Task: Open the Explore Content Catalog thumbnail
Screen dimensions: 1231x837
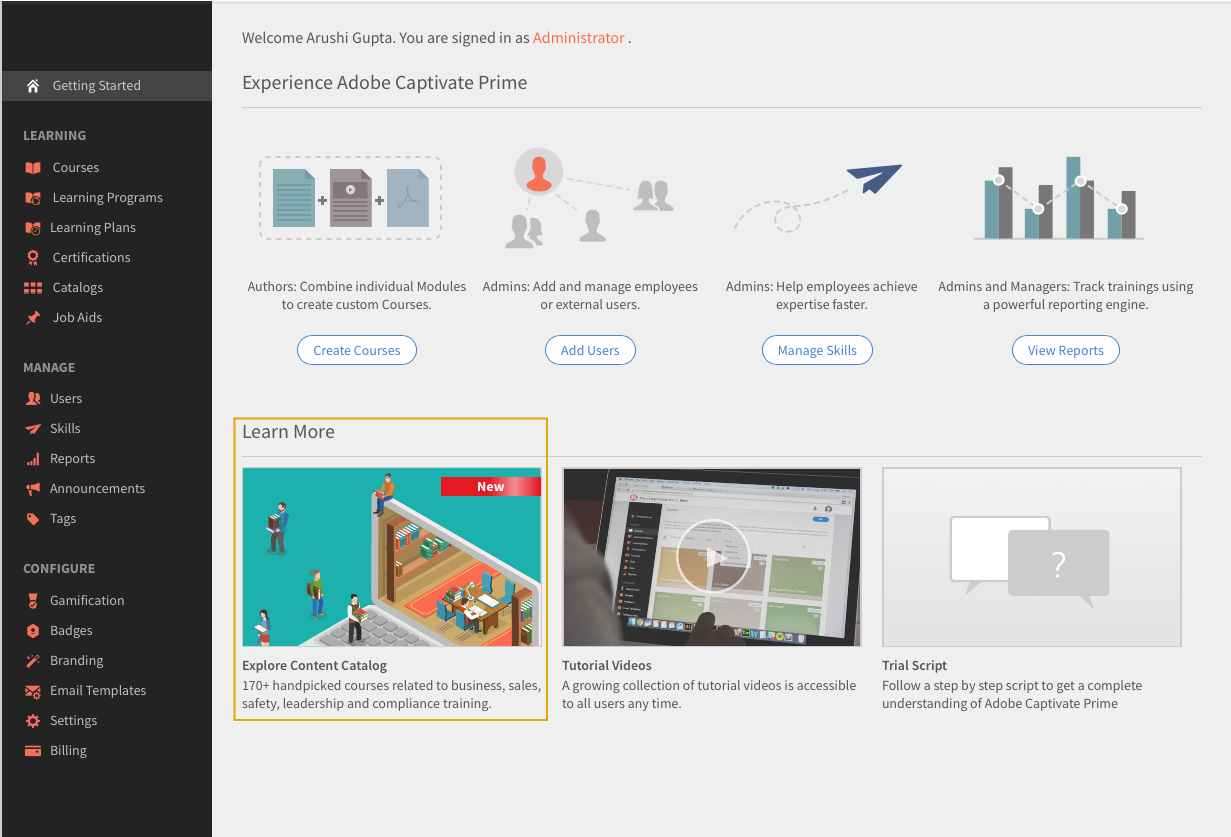Action: [392, 557]
